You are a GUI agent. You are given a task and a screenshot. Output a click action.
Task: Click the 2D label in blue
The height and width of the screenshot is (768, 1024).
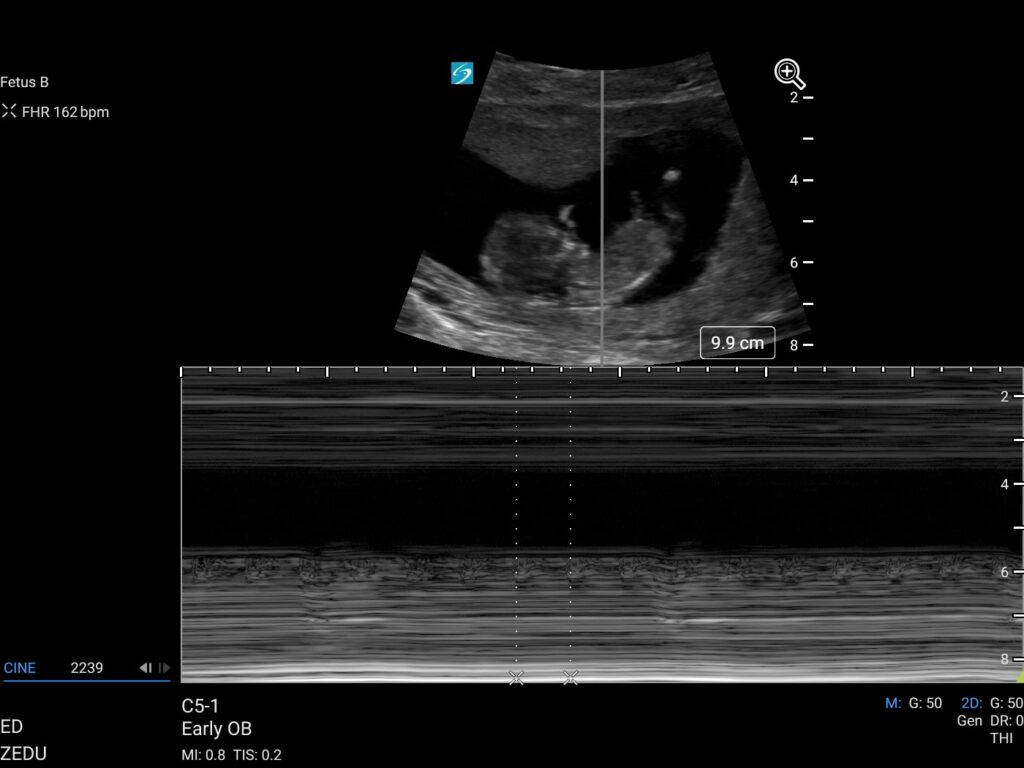coord(972,703)
